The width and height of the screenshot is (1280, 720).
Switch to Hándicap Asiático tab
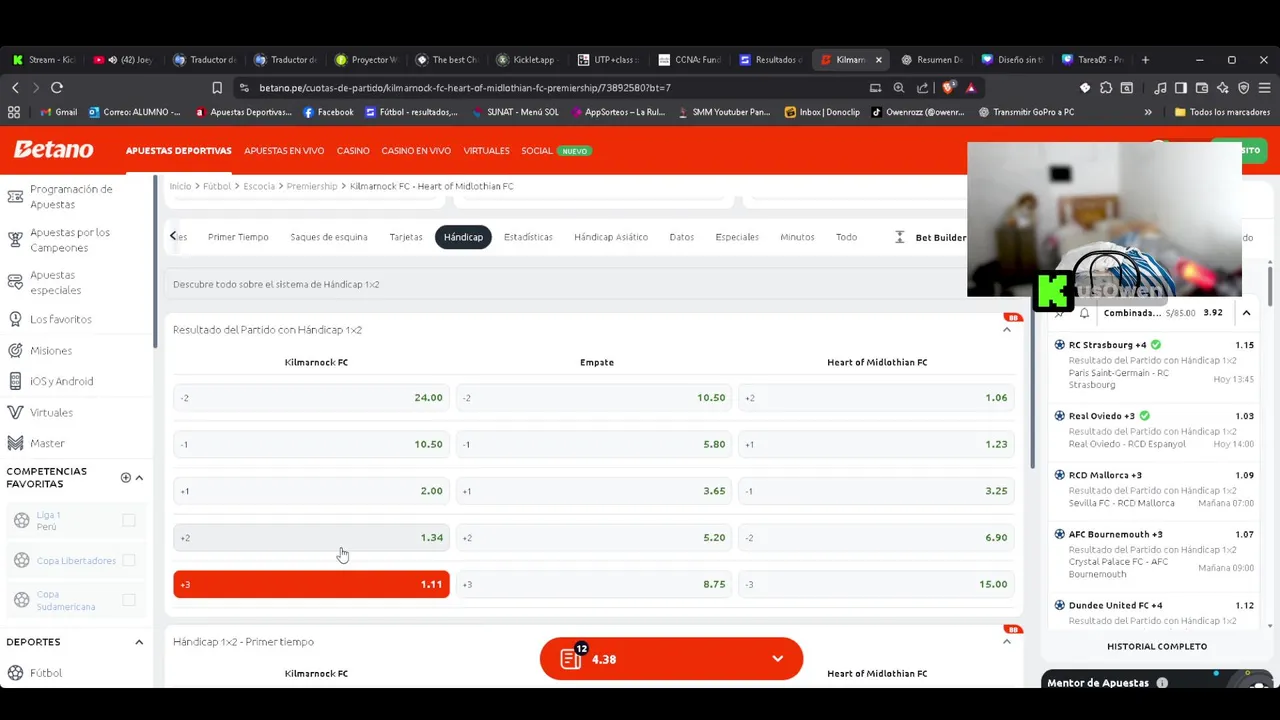click(x=611, y=237)
